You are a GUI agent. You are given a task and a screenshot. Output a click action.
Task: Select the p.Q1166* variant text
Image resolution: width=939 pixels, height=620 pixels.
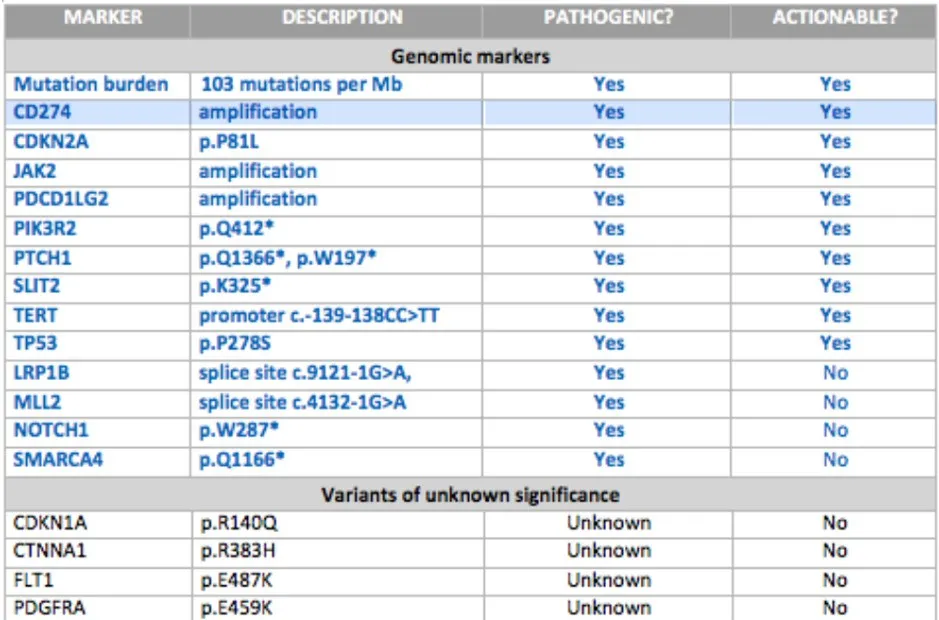242,459
